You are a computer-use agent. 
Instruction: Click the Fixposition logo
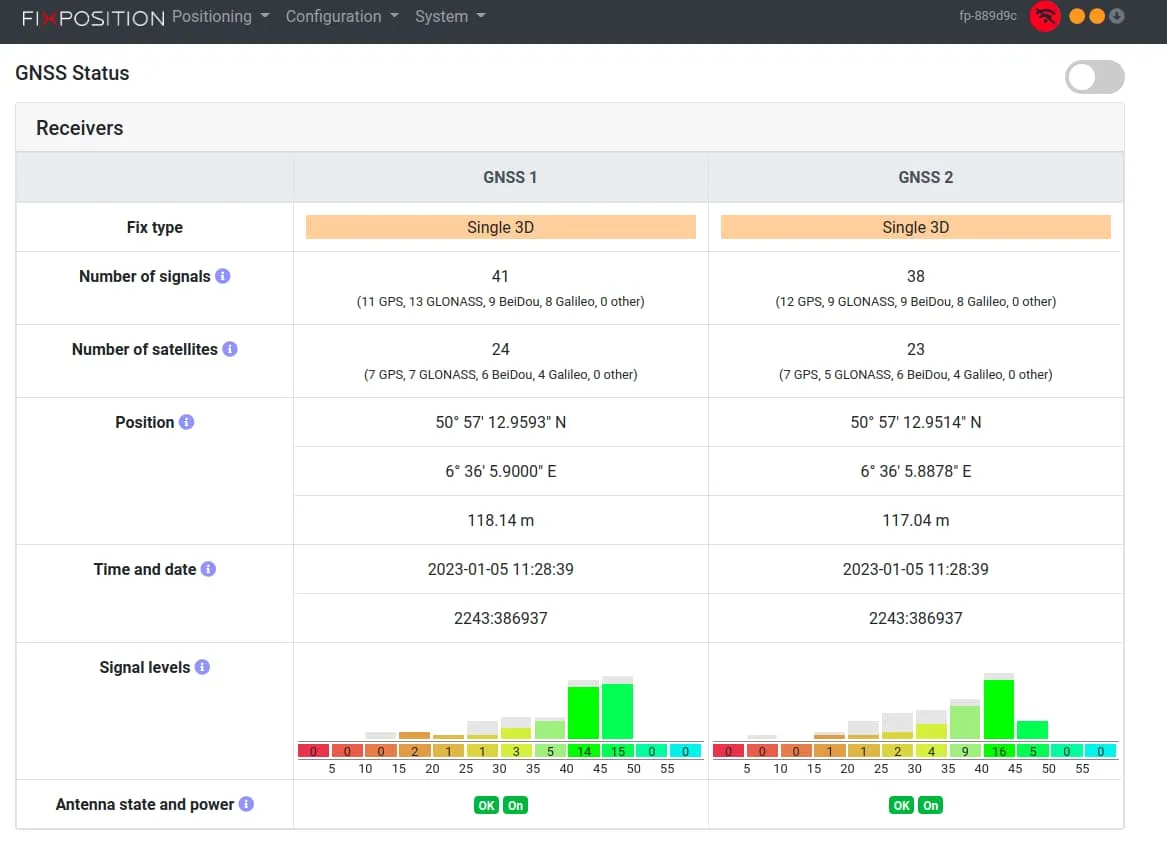coord(92,18)
